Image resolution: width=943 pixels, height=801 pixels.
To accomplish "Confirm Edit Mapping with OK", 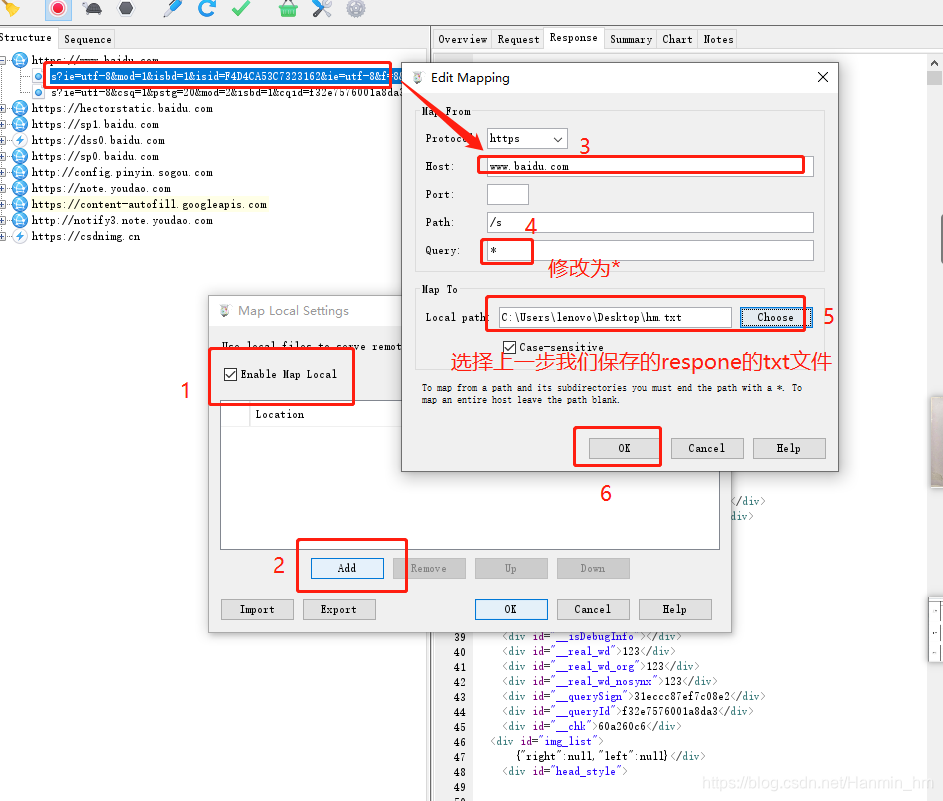I will [624, 448].
